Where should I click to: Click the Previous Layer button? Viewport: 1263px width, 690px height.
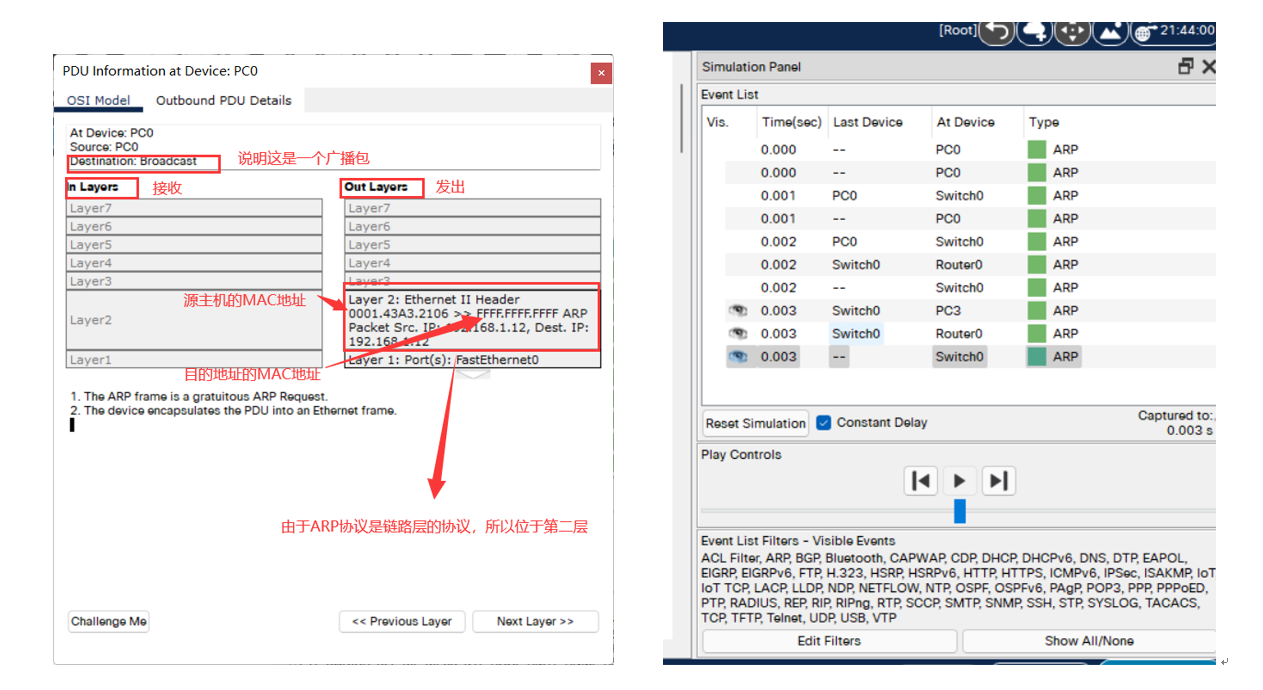pos(402,621)
